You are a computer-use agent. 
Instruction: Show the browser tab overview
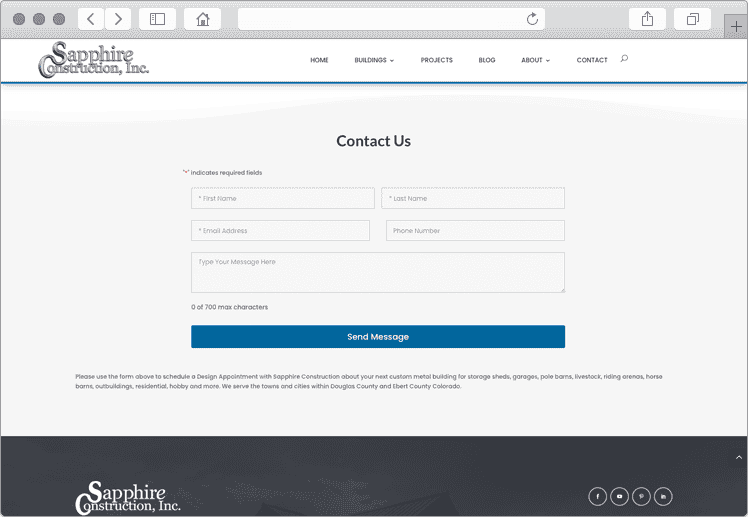pos(692,19)
